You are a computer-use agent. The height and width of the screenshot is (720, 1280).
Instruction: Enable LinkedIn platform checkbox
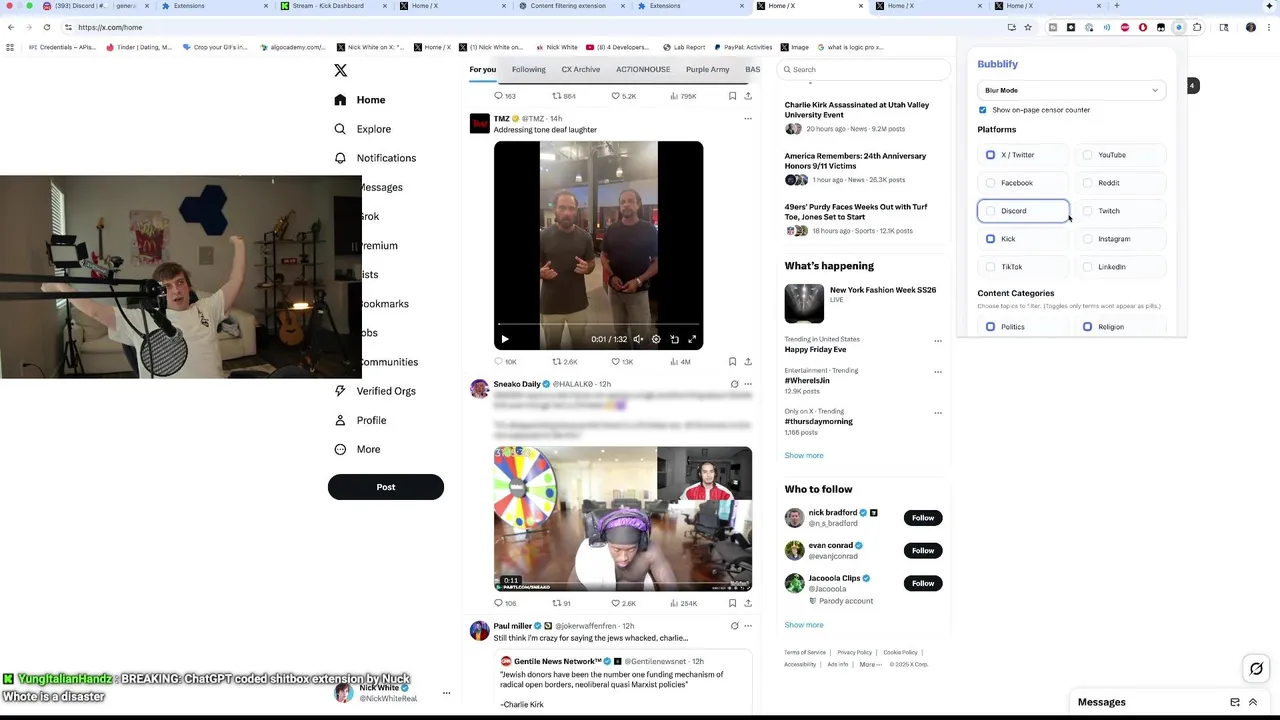tap(1088, 267)
